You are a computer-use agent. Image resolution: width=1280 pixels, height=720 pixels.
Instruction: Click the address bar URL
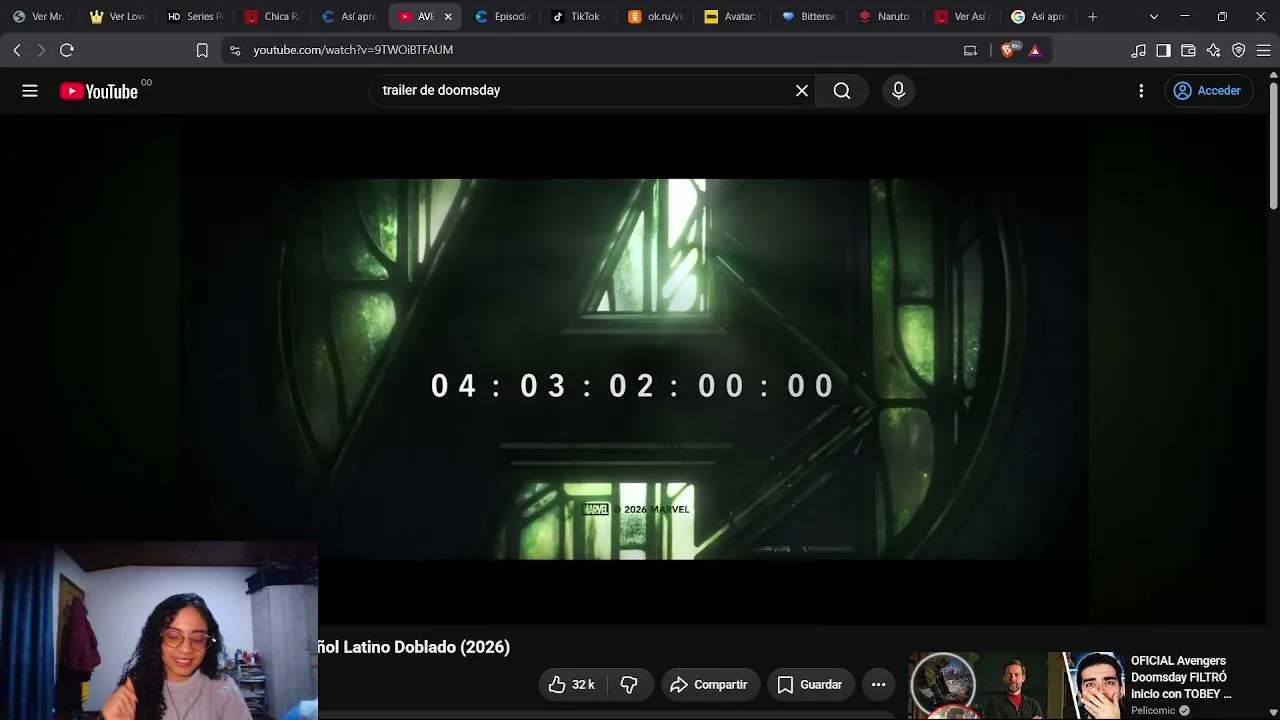pyautogui.click(x=353, y=50)
